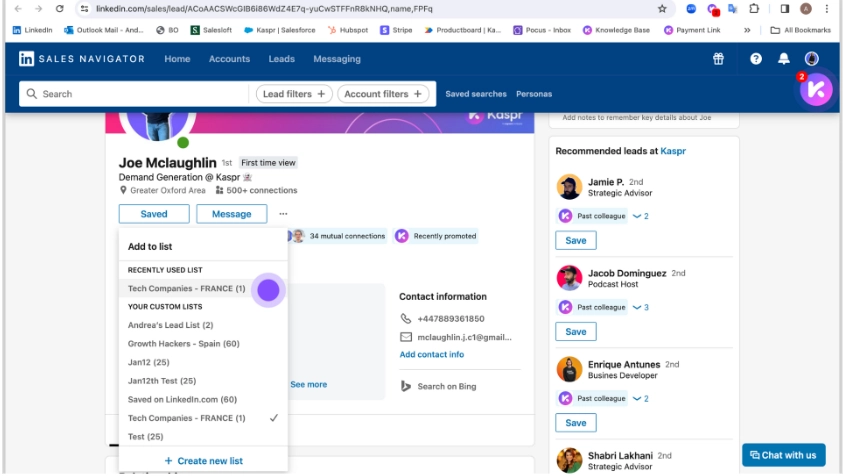Add to the Test (25) list
The image size is (843, 476).
(203, 436)
